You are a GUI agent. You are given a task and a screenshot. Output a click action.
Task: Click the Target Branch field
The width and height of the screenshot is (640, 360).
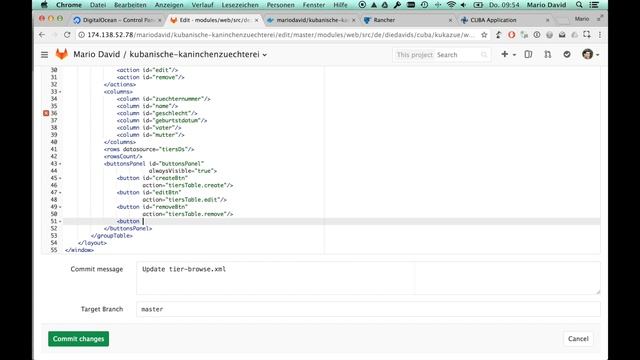click(x=368, y=309)
